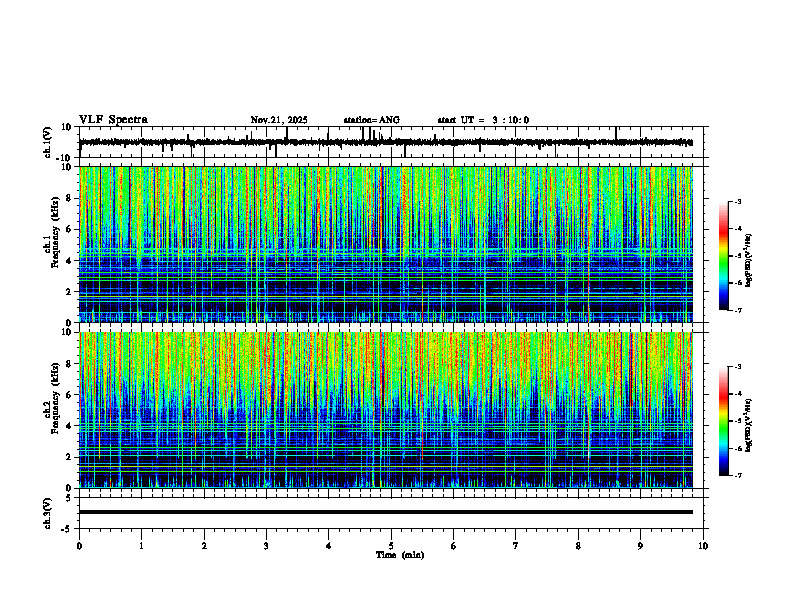This screenshot has width=792, height=612.
Task: Click the -7 label on ch.2 color bar
Action: (x=737, y=476)
